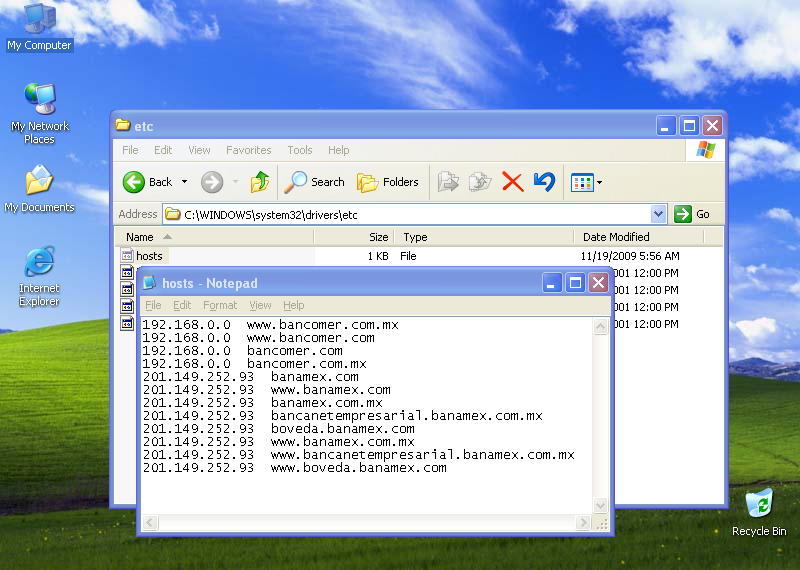800x570 pixels.
Task: Open File menu in Notepad
Action: coord(153,305)
